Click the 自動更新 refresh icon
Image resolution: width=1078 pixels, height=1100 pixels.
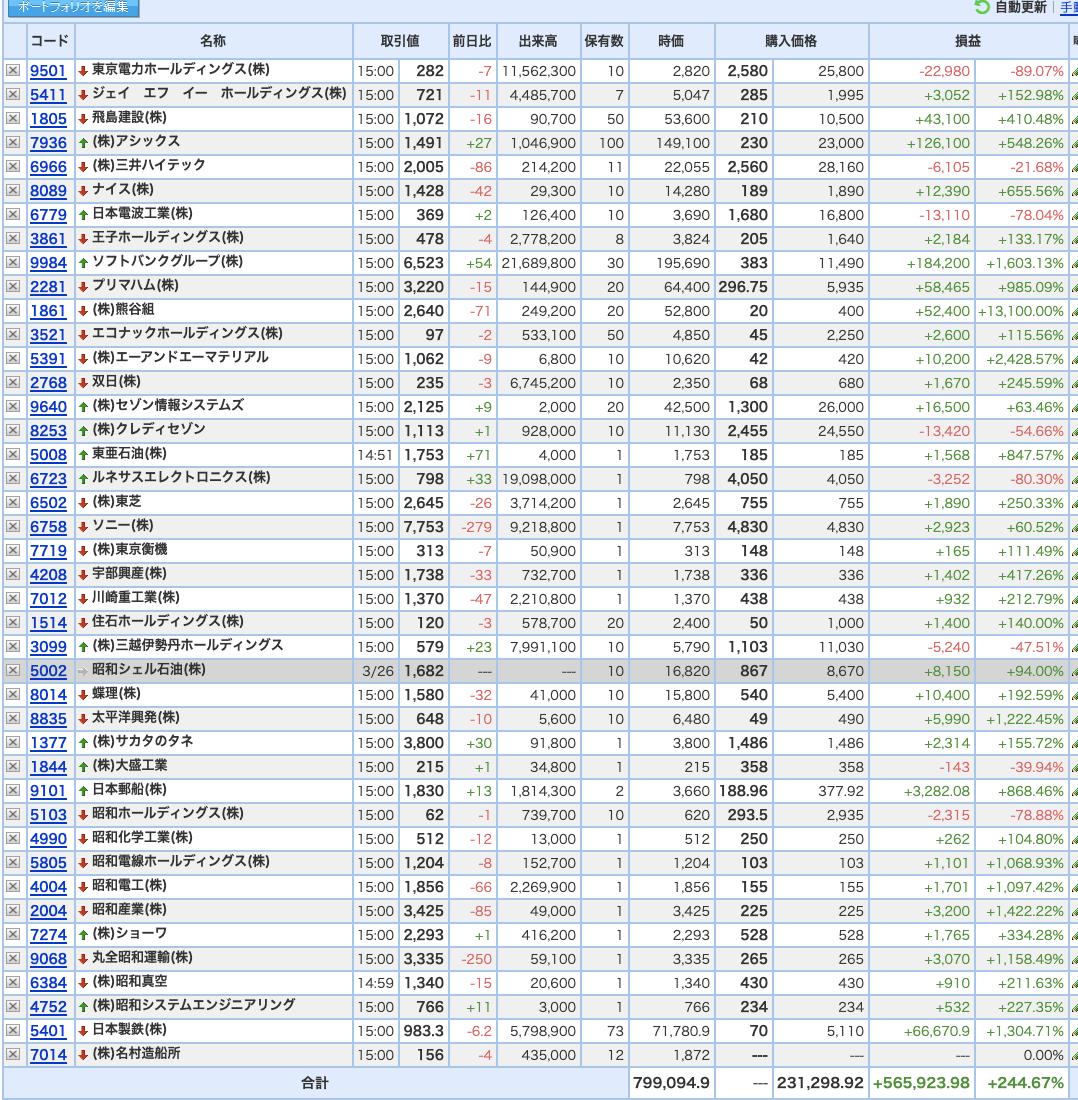pyautogui.click(x=982, y=8)
